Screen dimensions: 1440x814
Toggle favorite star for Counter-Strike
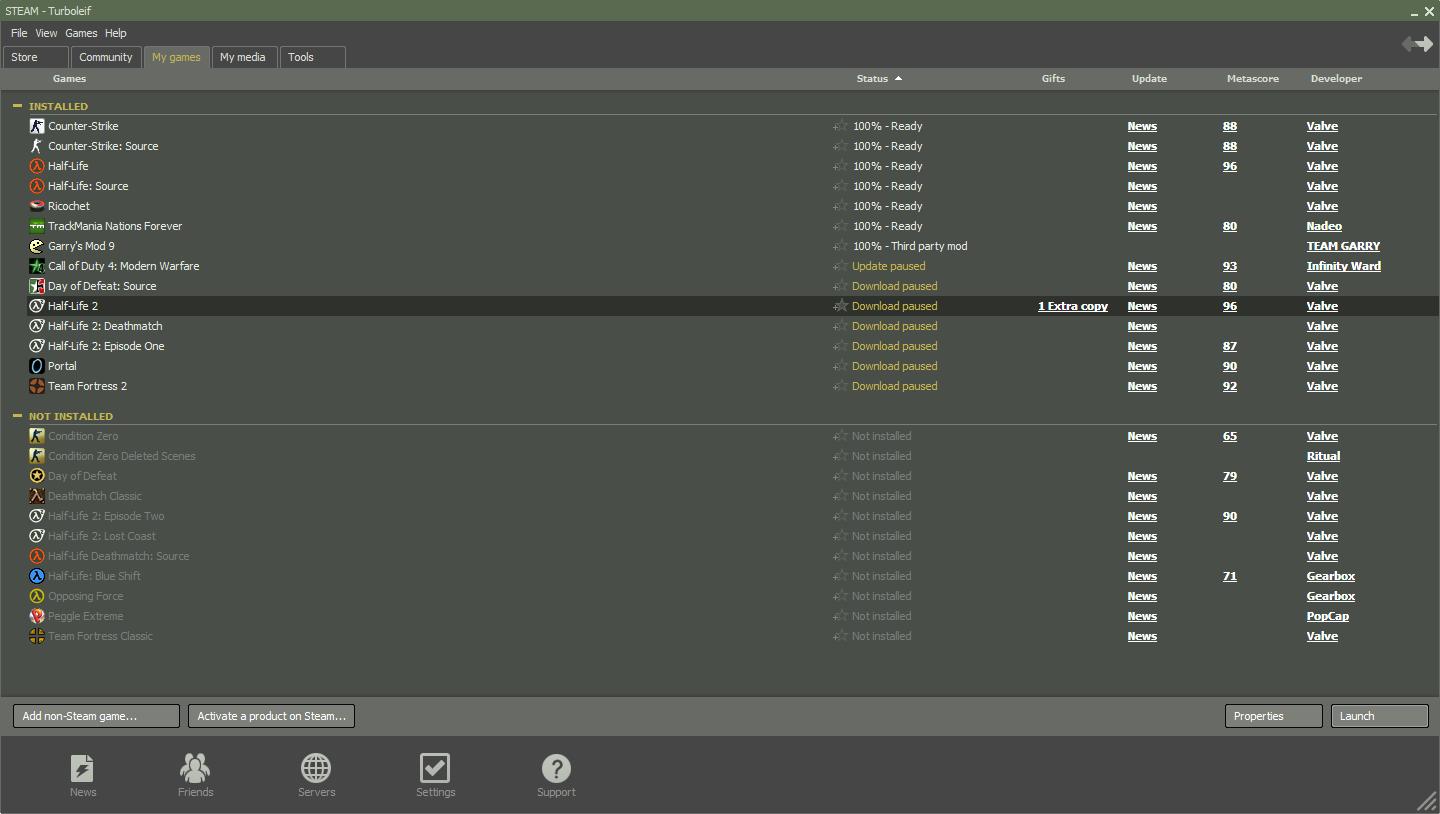point(841,126)
